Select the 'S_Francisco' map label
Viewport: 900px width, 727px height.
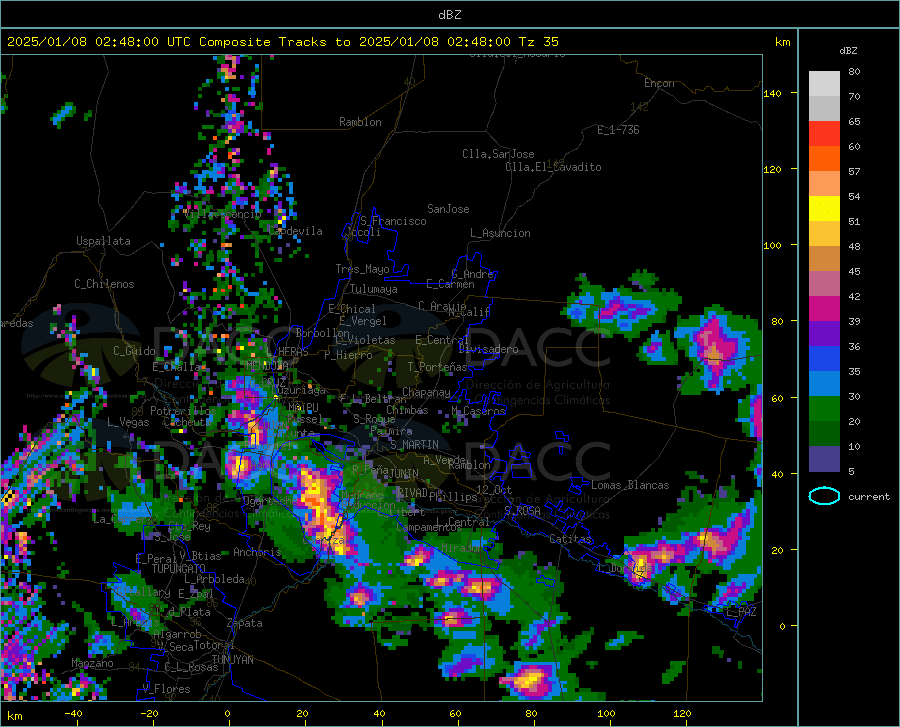pos(393,221)
